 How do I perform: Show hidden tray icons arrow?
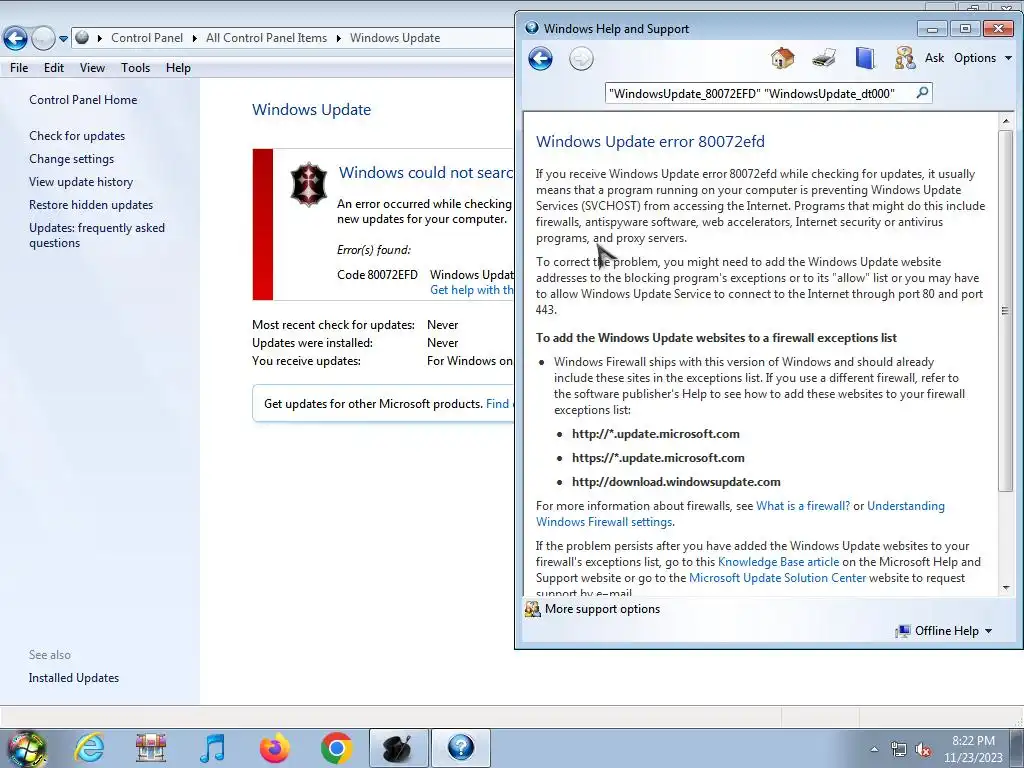[x=874, y=749]
